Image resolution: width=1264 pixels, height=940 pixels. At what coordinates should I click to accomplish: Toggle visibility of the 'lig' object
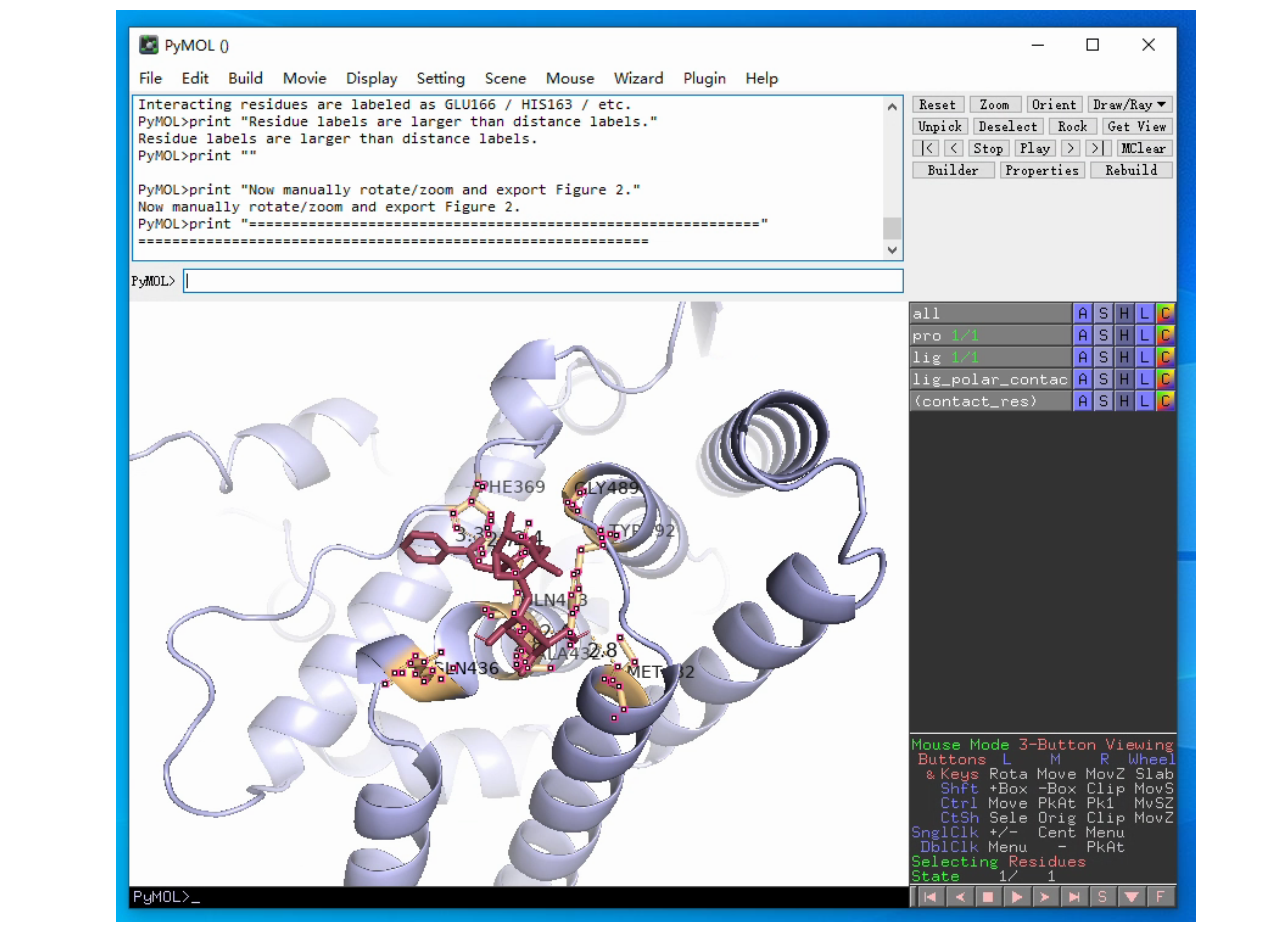point(990,357)
